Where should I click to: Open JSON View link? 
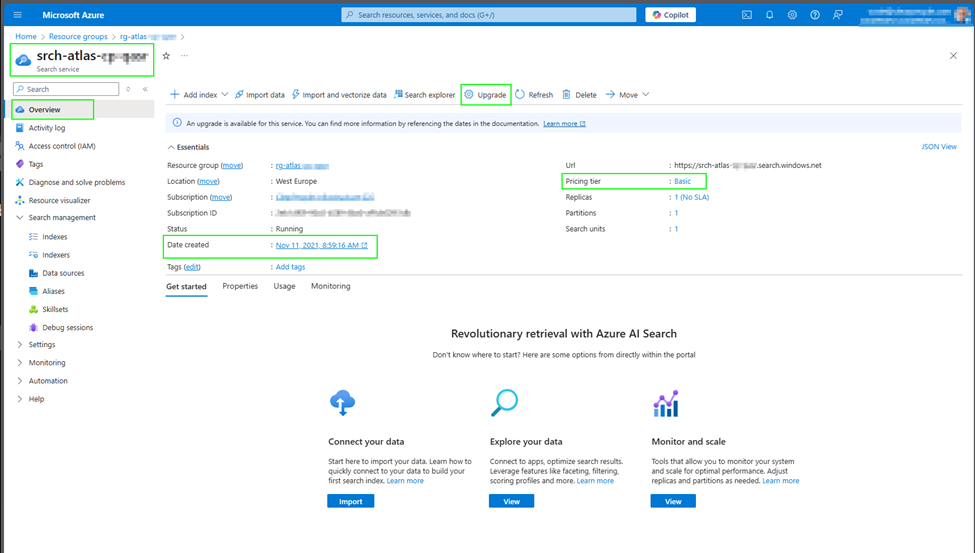(939, 147)
